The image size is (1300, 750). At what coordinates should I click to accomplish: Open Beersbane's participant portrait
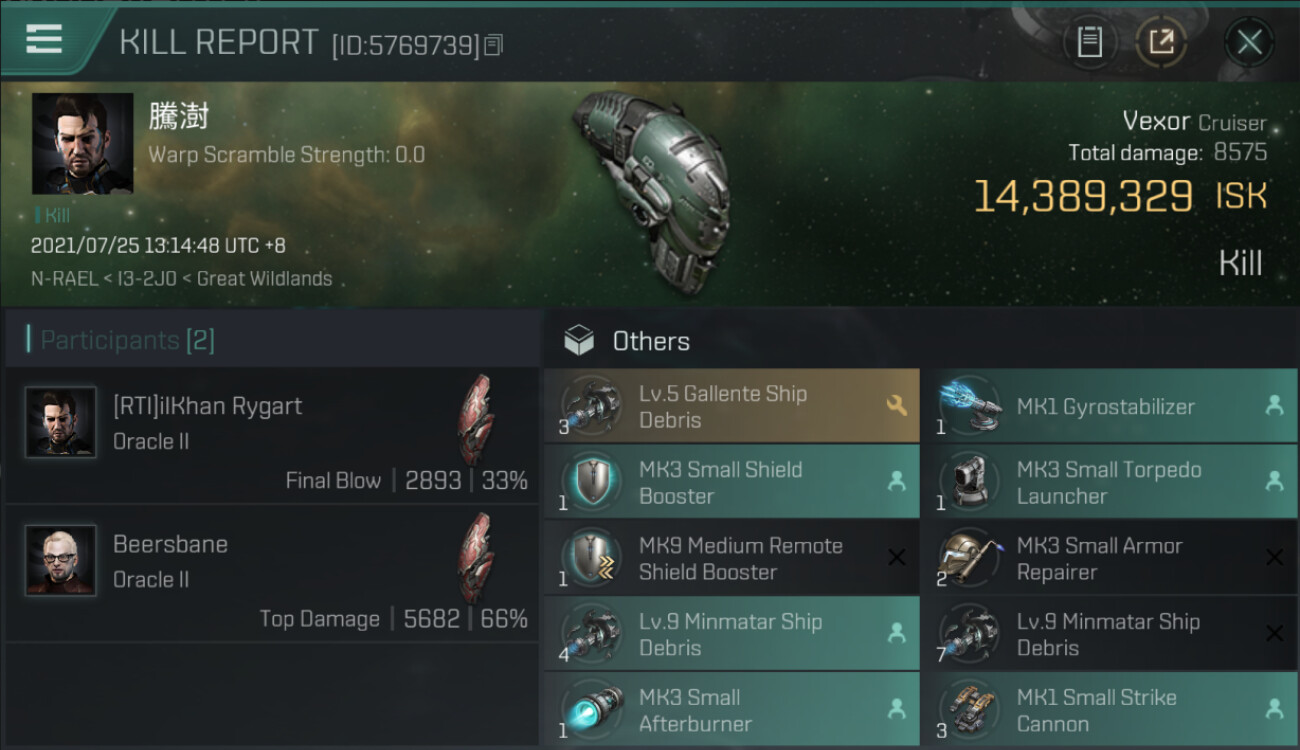coord(61,560)
